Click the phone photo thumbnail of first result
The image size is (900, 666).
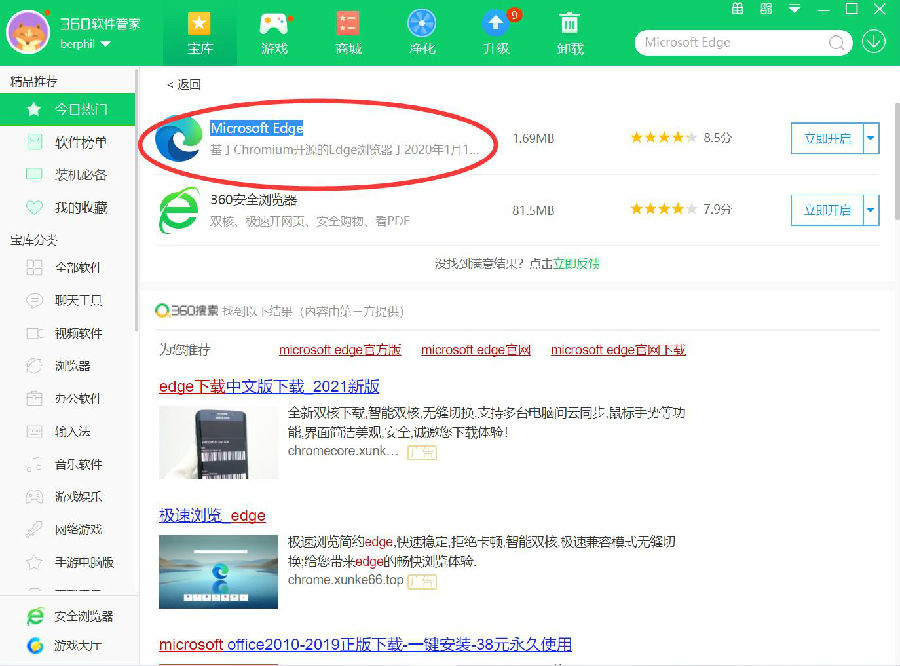(218, 443)
